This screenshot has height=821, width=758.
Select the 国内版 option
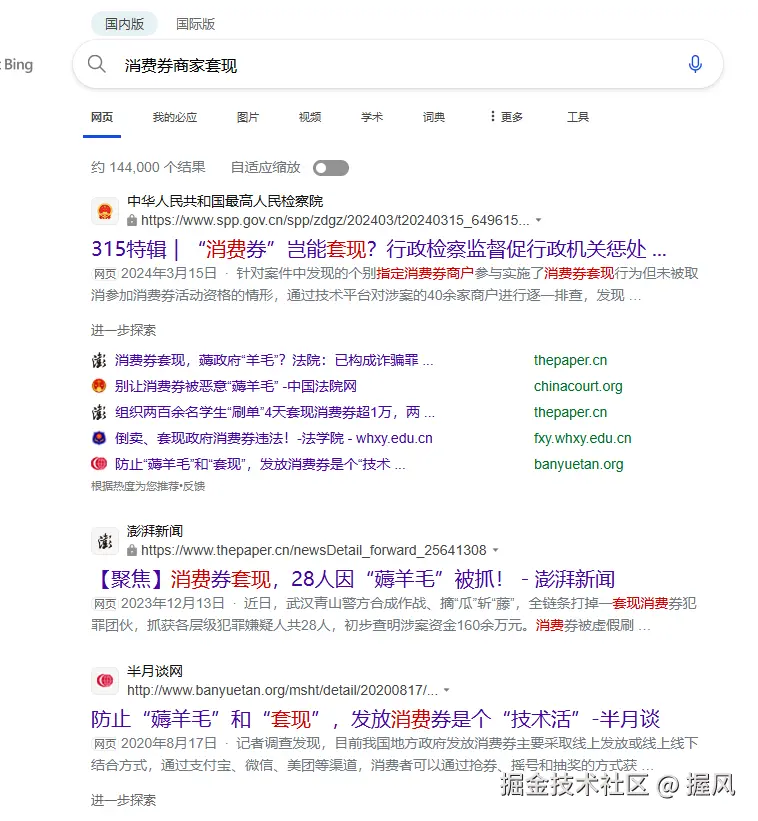click(124, 24)
